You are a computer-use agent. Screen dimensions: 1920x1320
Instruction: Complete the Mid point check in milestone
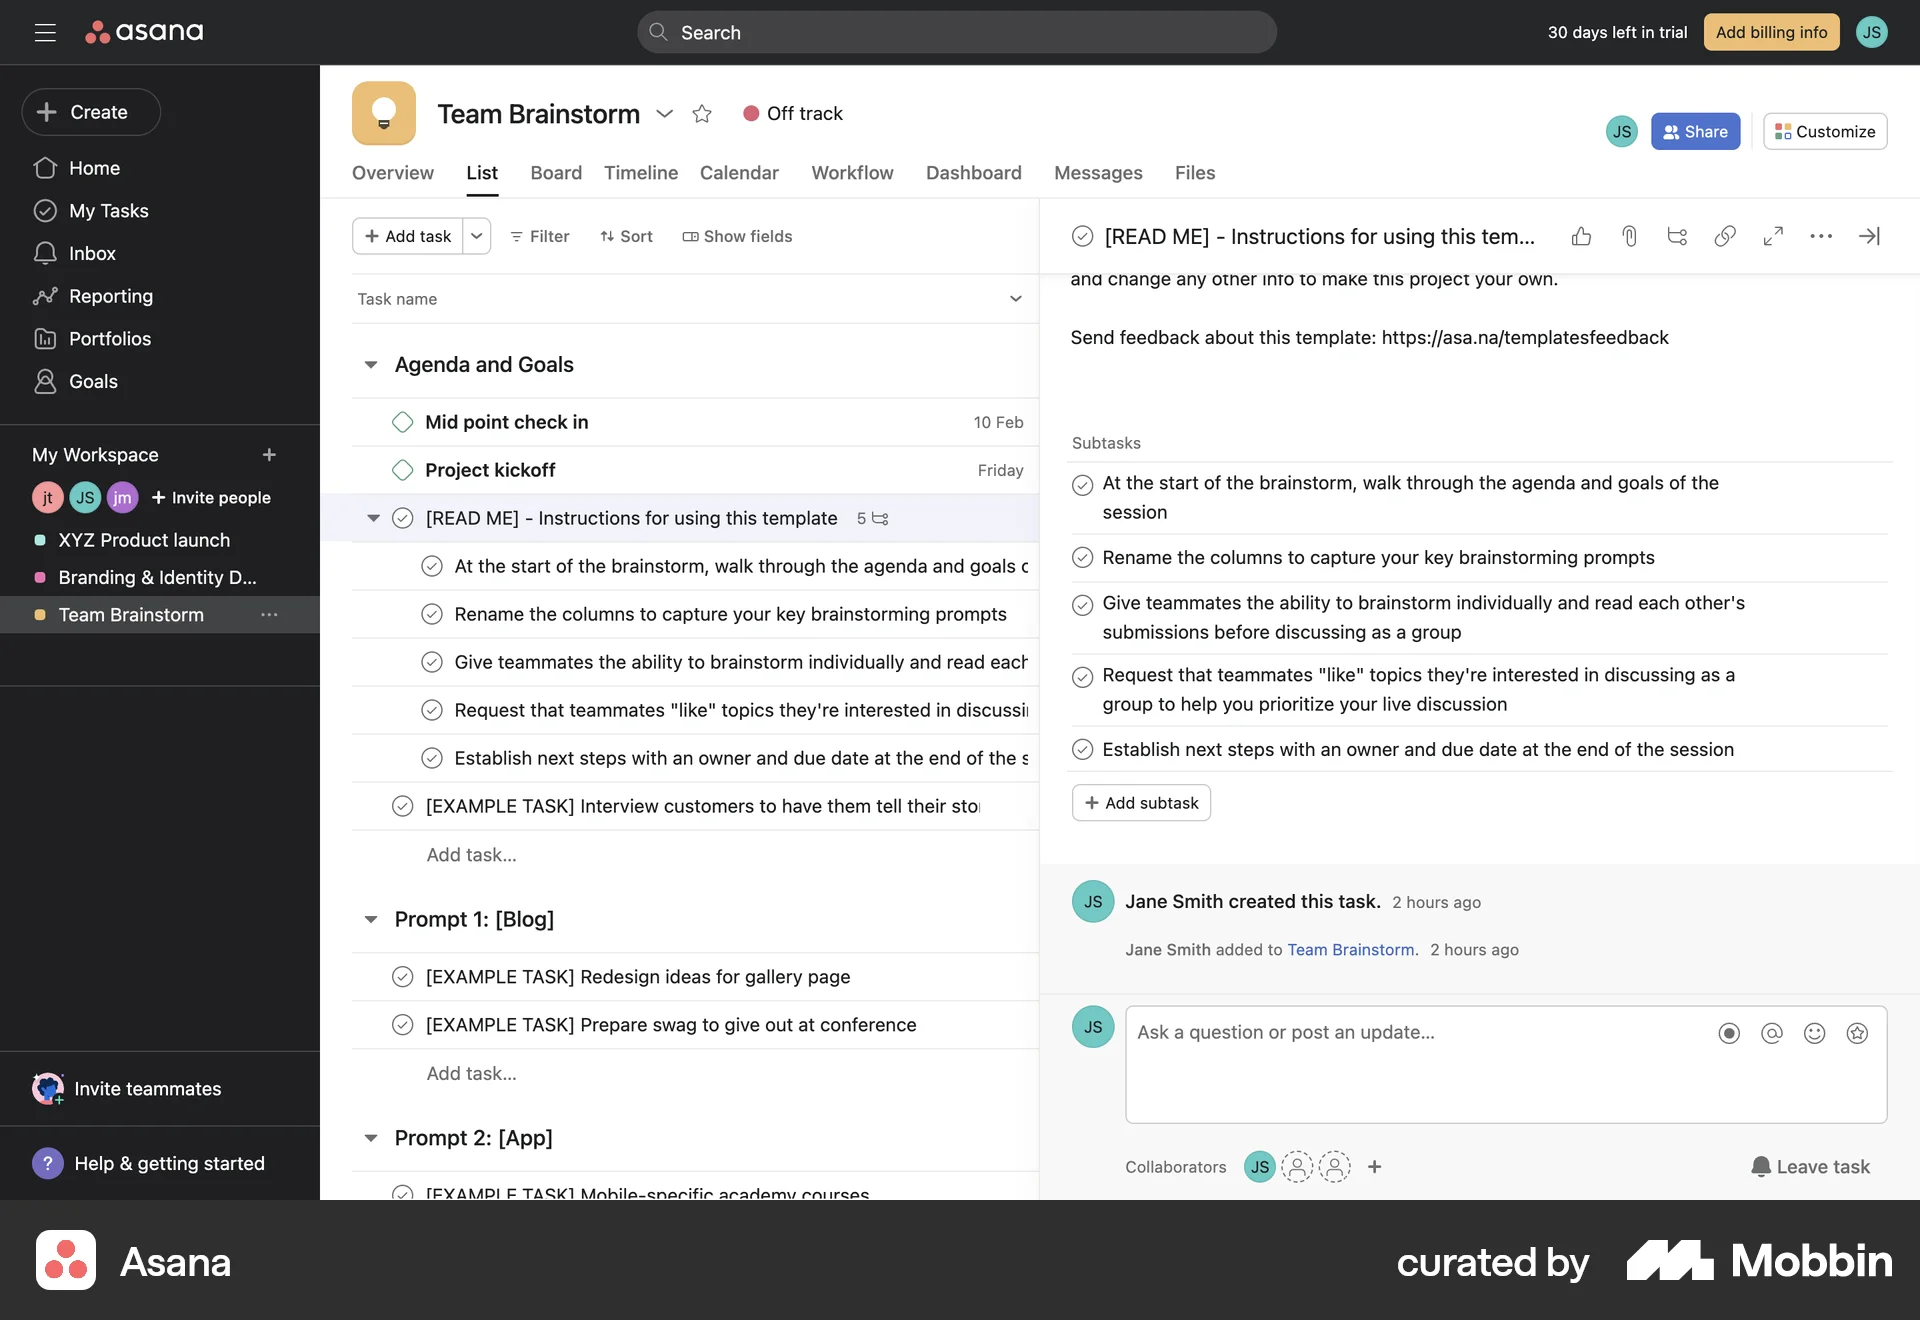pyautogui.click(x=402, y=421)
